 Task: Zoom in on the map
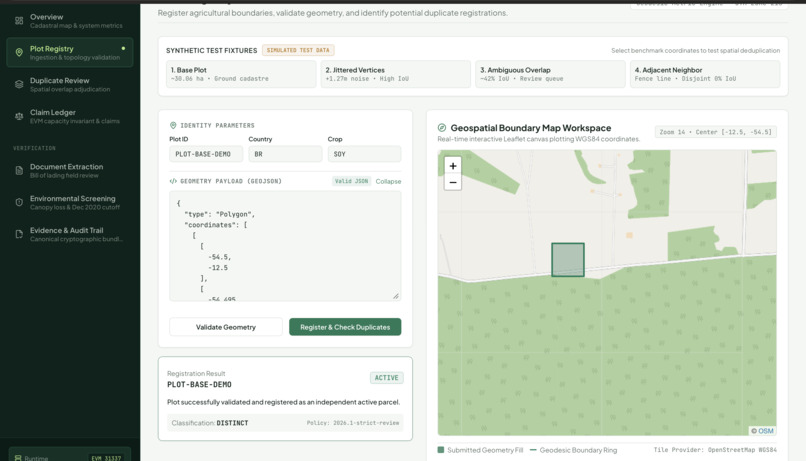pyautogui.click(x=453, y=166)
